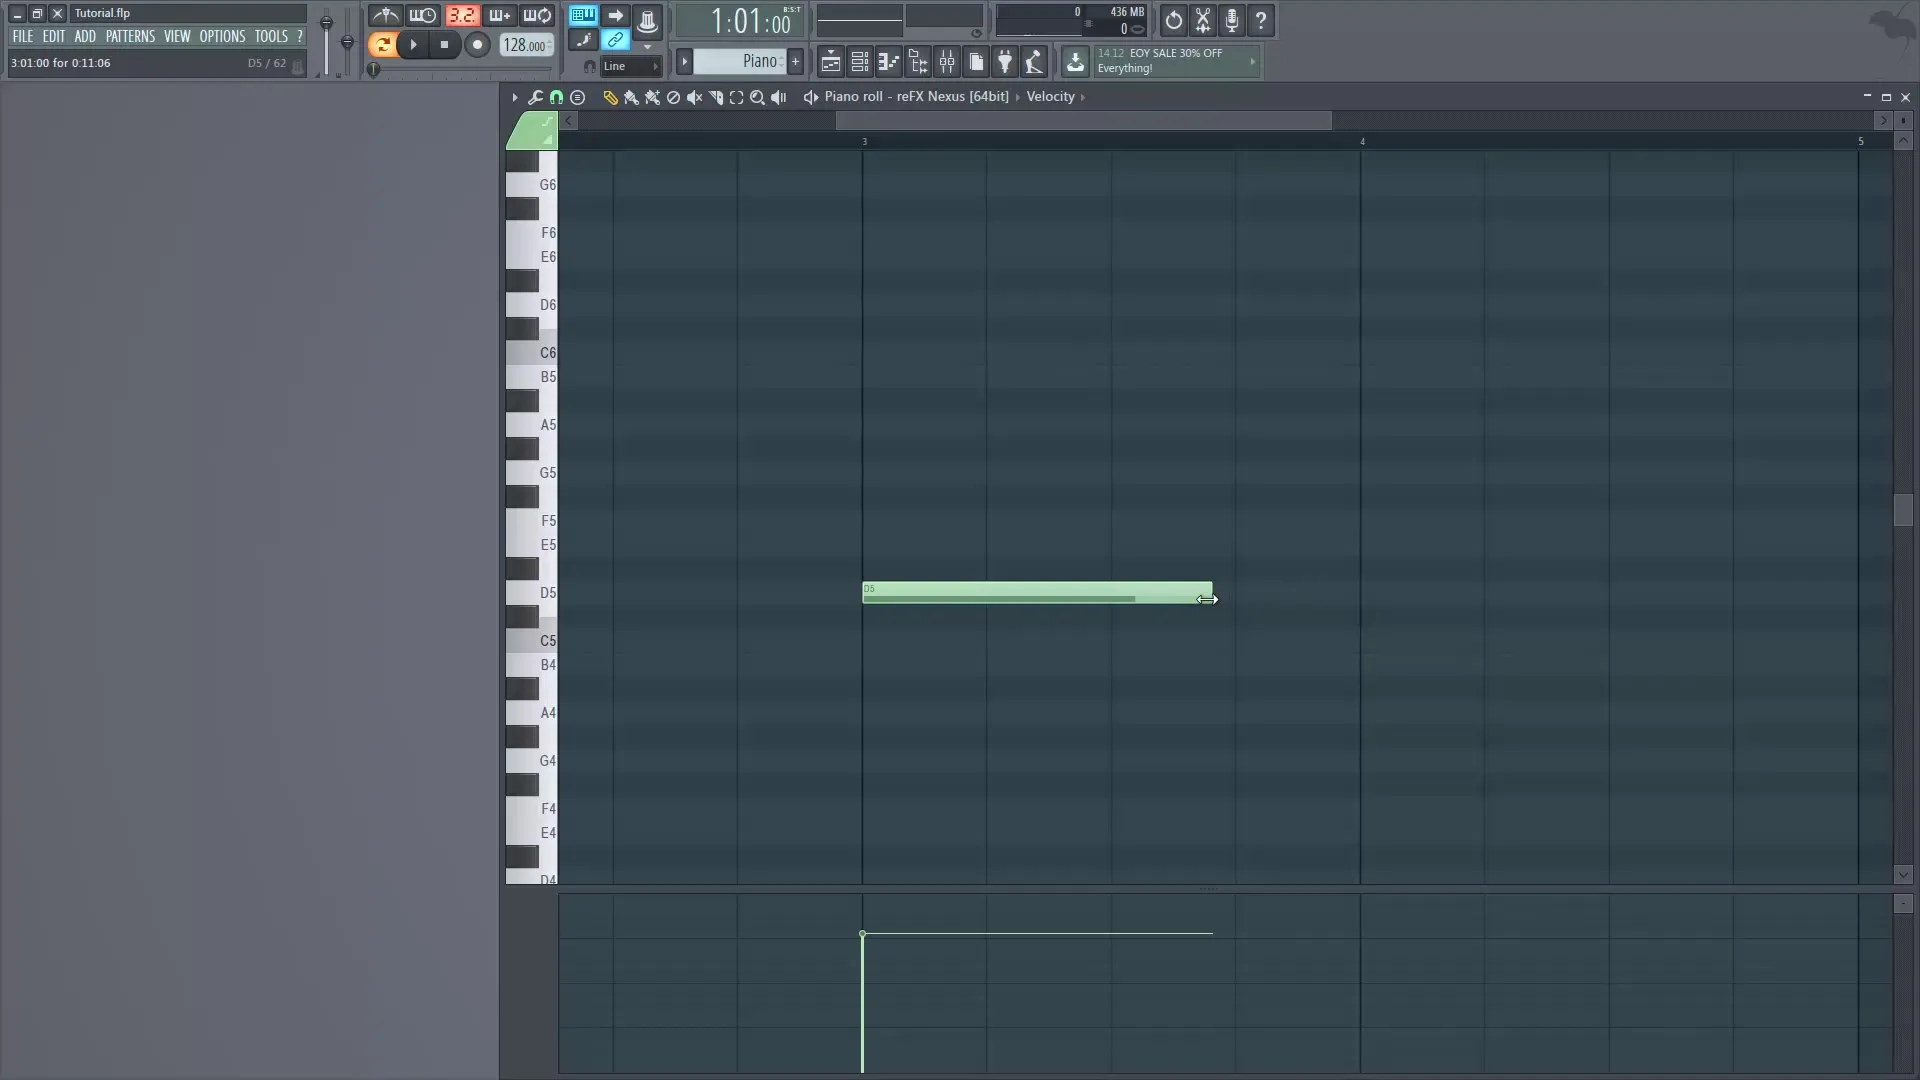Open the Piano roll tools wrench menu
Screen dimensions: 1920x1080
536,97
